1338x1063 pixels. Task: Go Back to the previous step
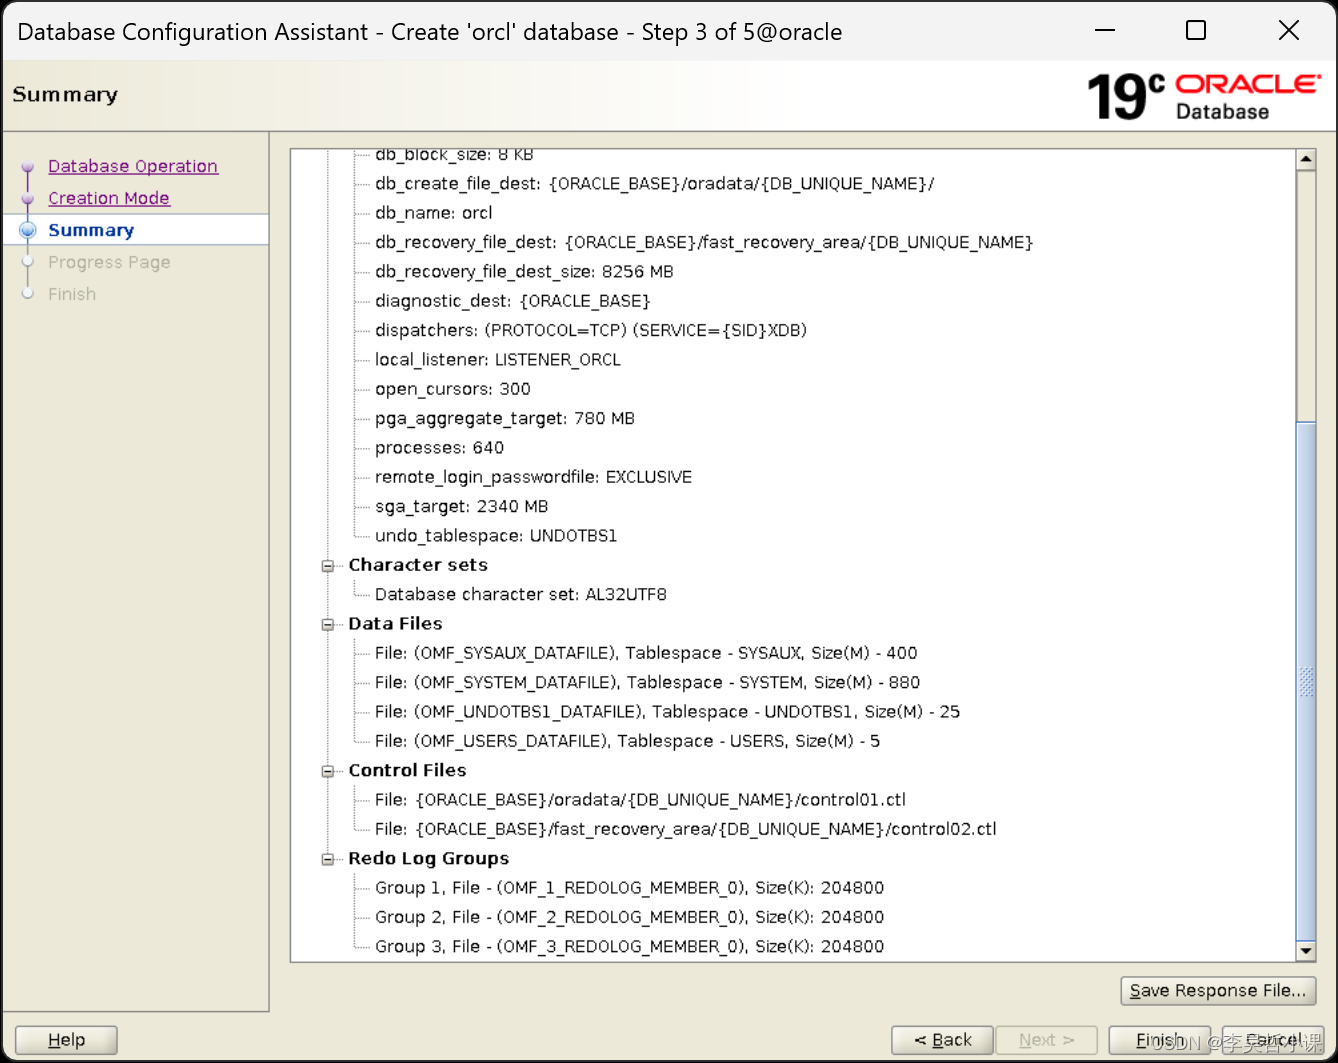coord(942,1040)
